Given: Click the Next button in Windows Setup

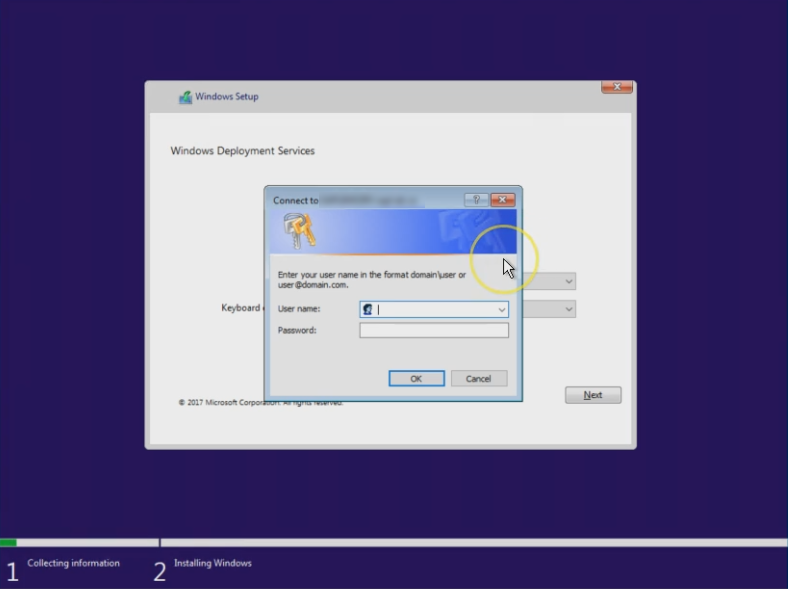Looking at the screenshot, I should pos(593,395).
